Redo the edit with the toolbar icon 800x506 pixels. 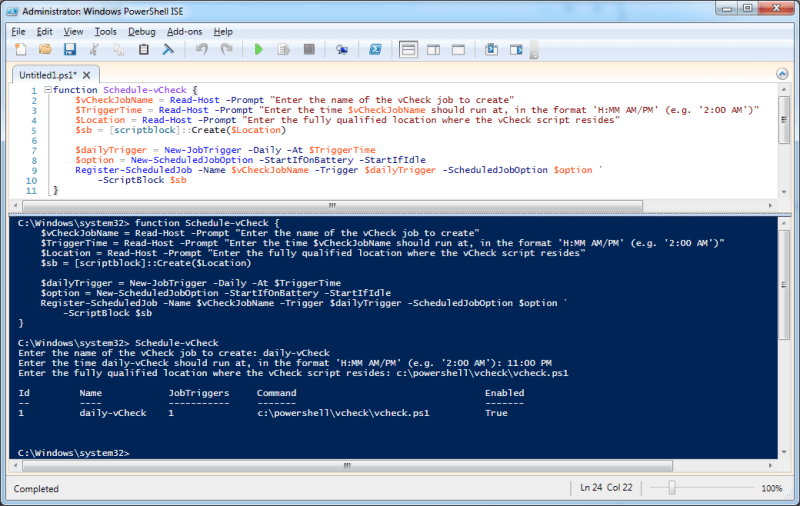coord(227,49)
